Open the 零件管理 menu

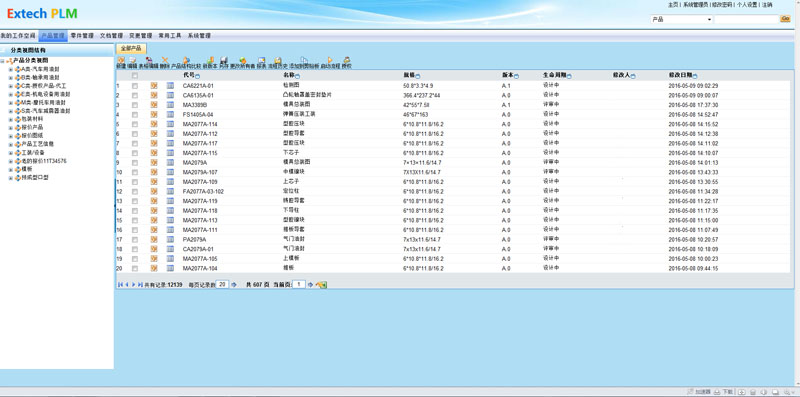(82, 36)
